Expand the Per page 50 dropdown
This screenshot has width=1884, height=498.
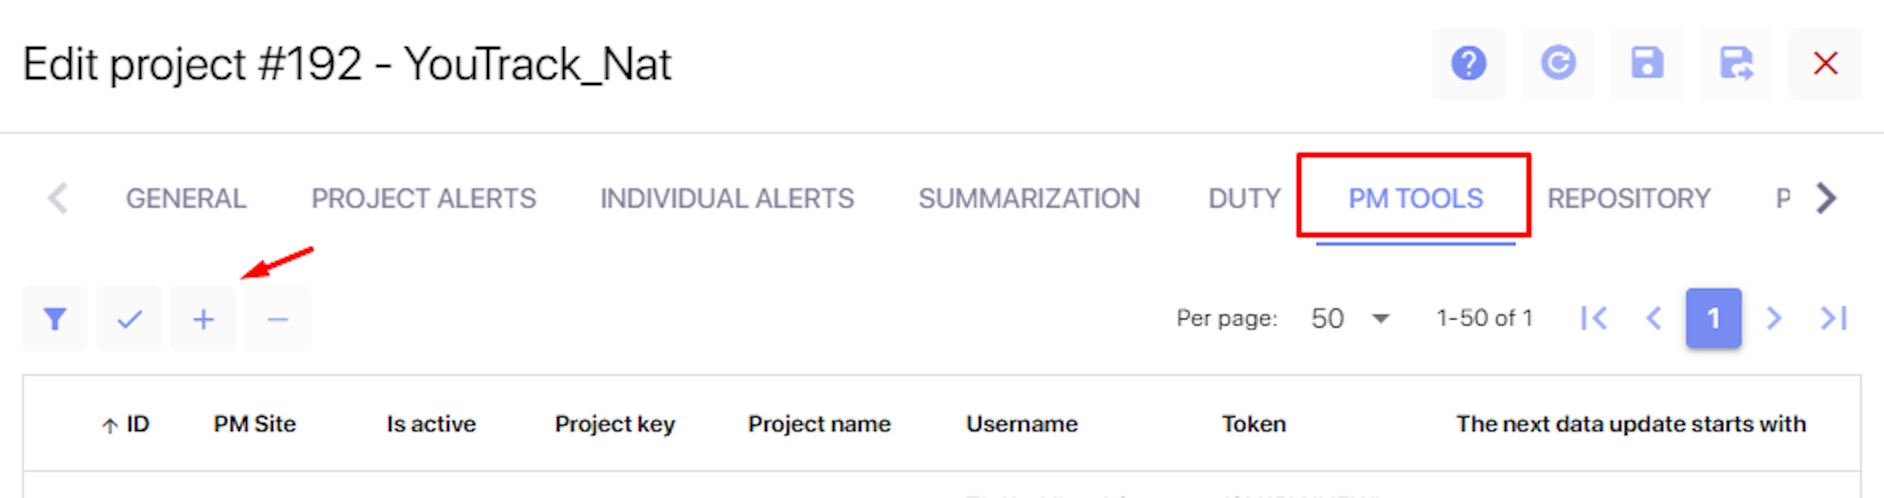click(x=1350, y=319)
